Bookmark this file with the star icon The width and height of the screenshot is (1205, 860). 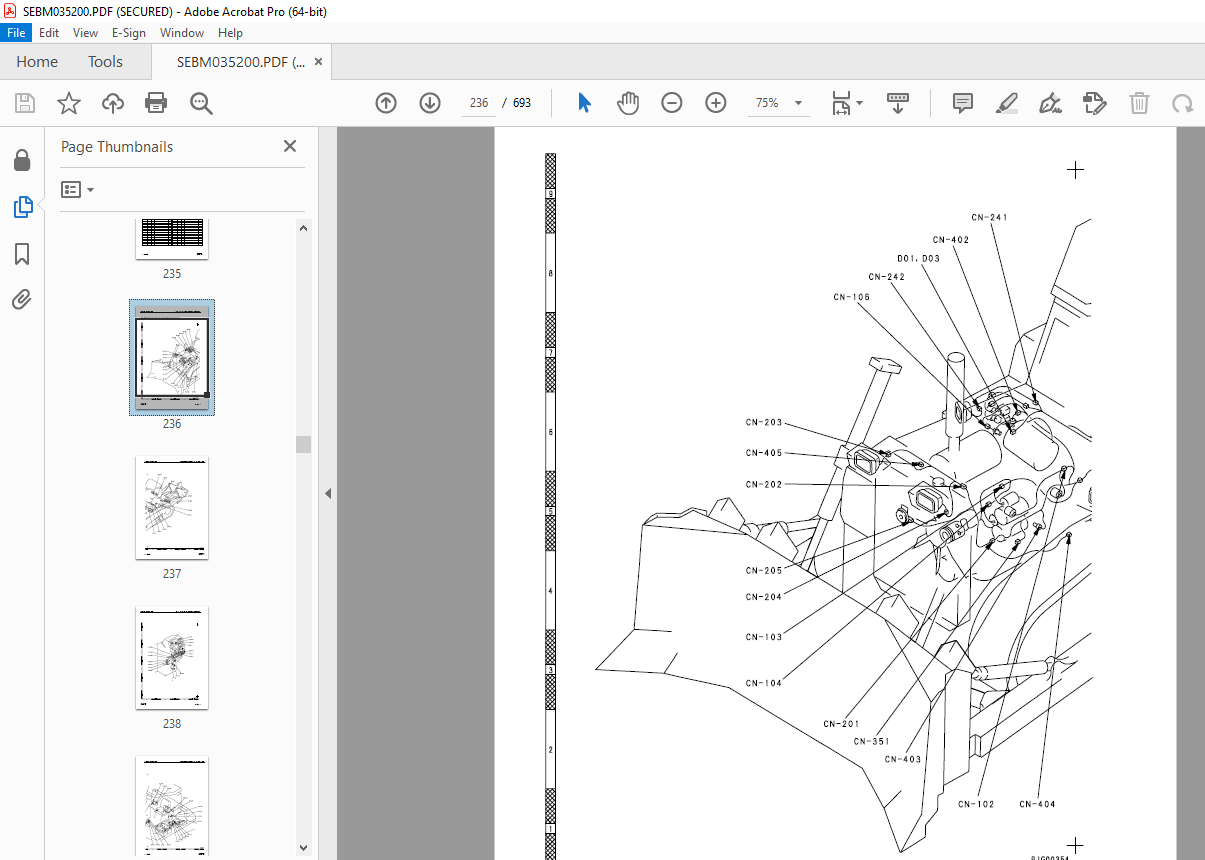[x=69, y=103]
